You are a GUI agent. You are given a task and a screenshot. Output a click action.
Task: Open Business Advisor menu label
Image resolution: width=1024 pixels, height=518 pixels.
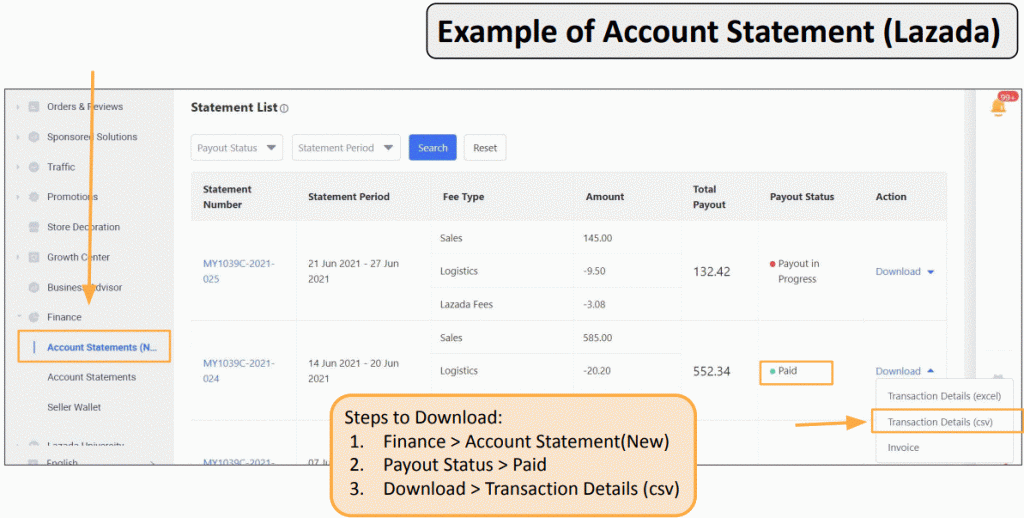pyautogui.click(x=84, y=287)
